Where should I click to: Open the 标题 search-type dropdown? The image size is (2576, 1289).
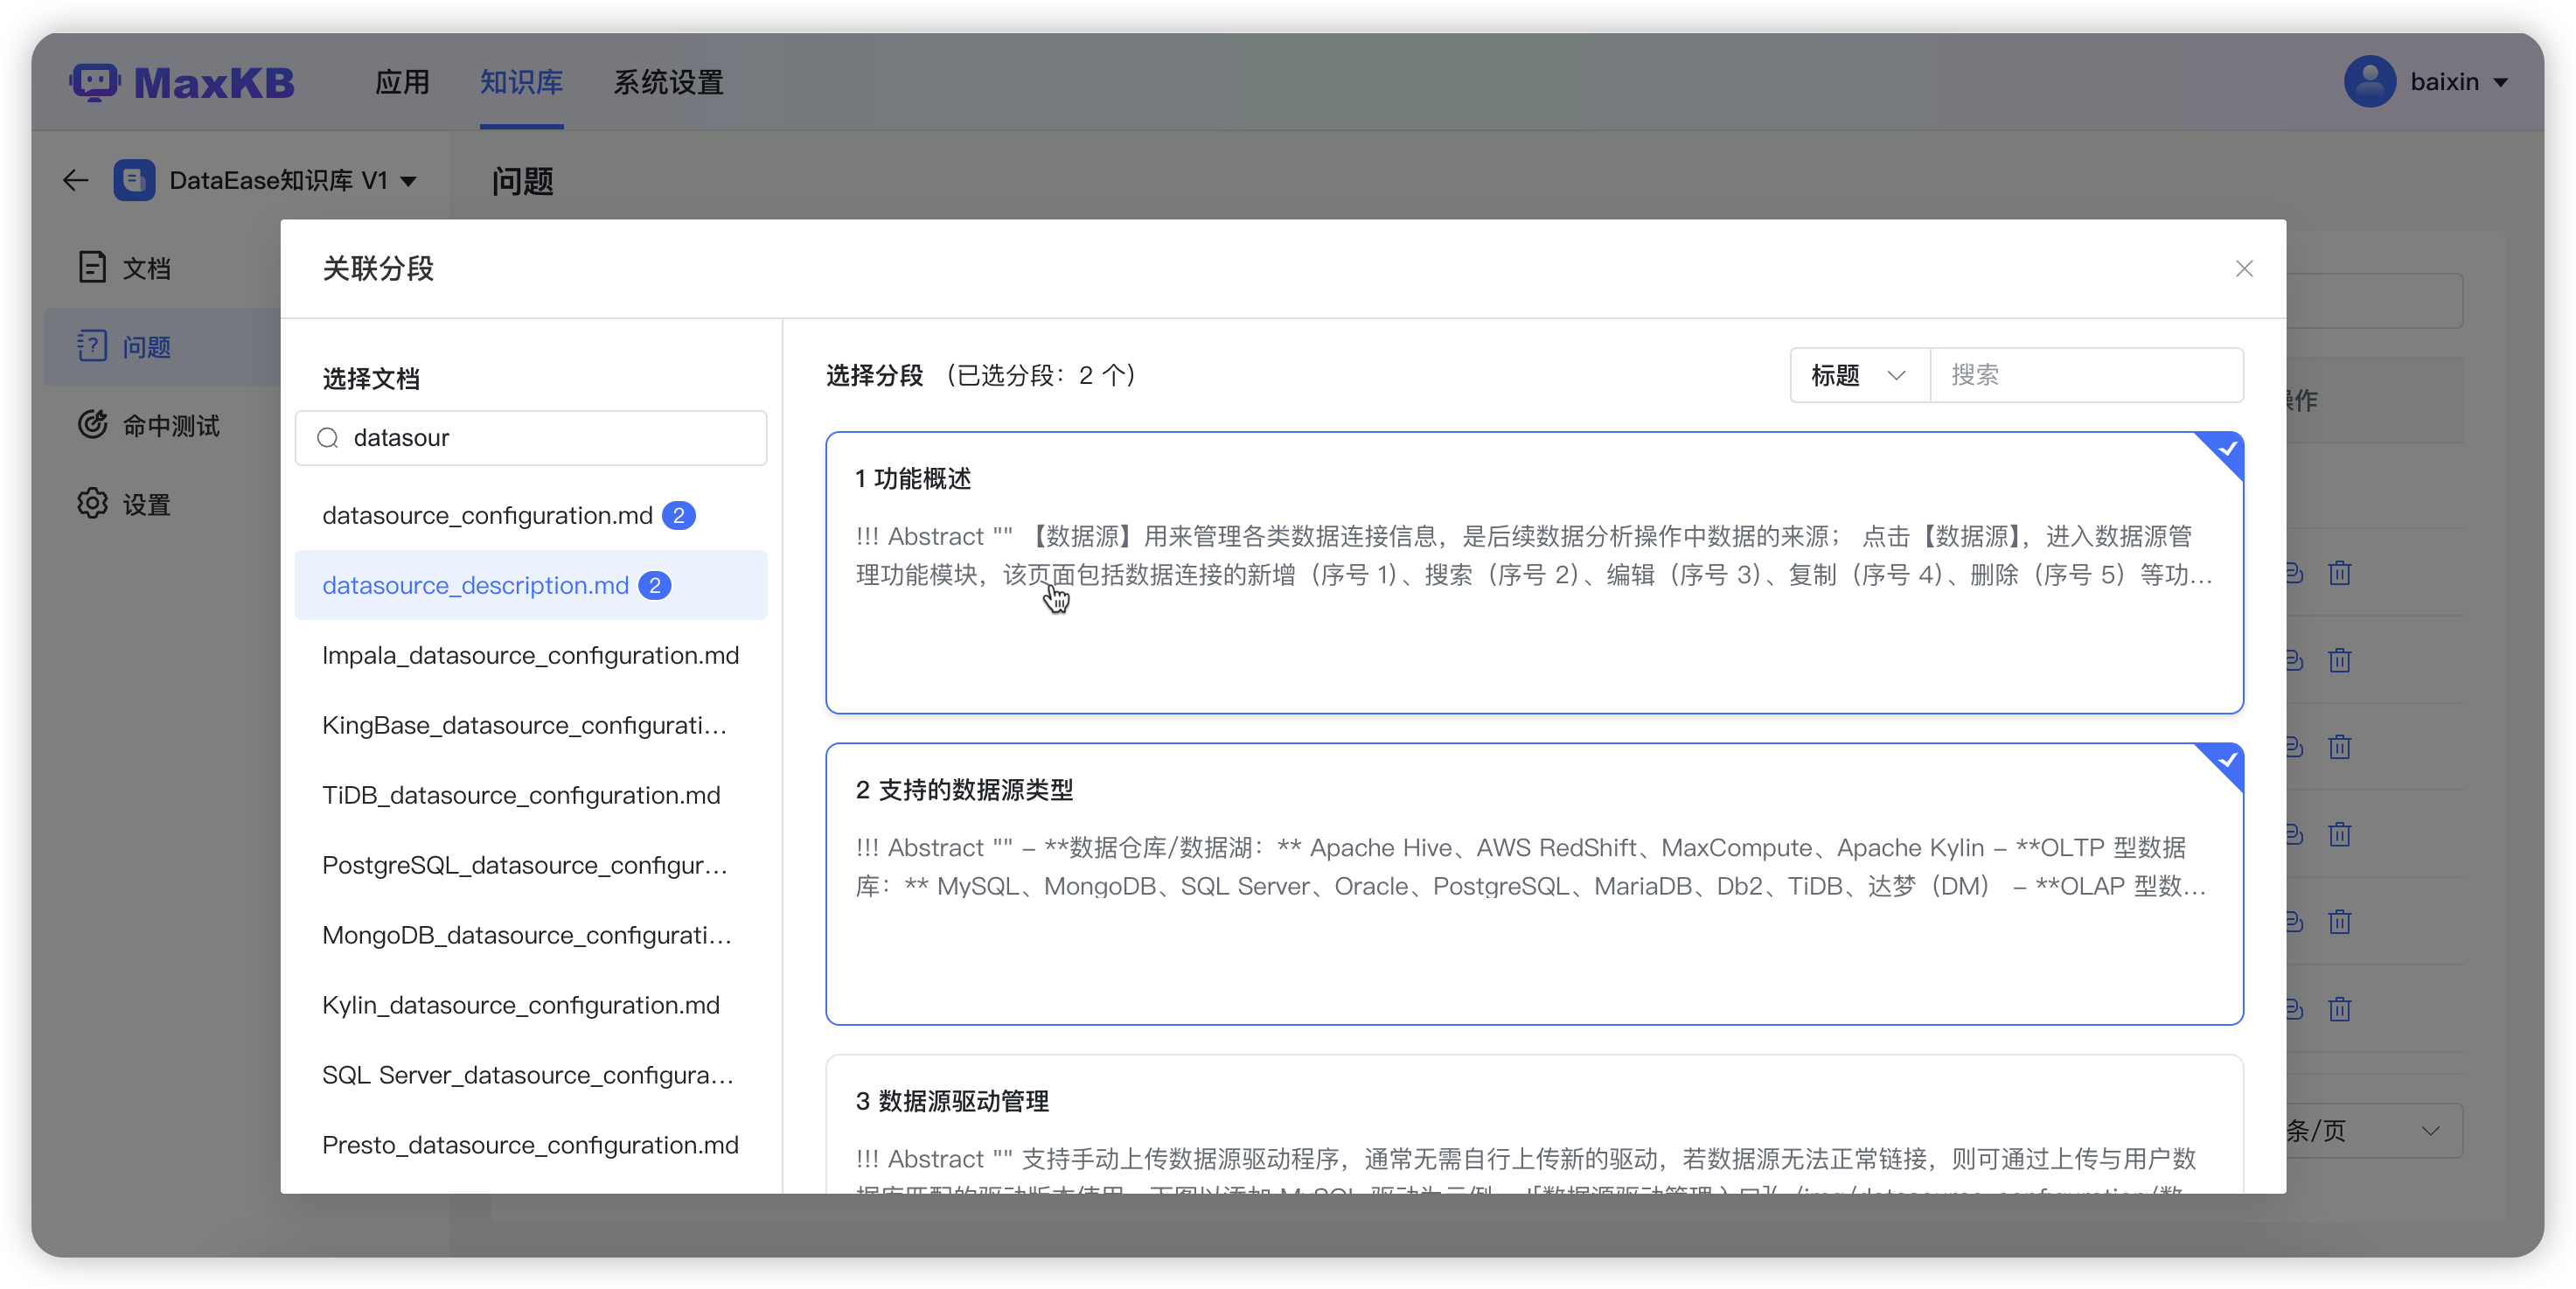[1860, 375]
